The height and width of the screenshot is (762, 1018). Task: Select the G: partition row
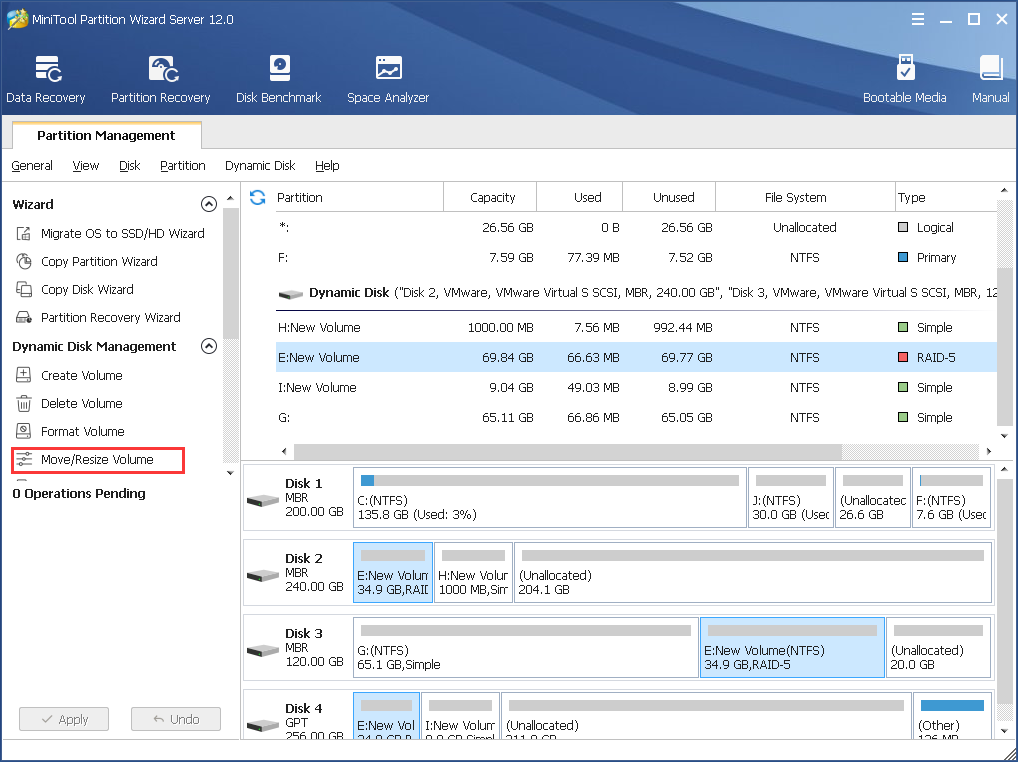[x=636, y=417]
